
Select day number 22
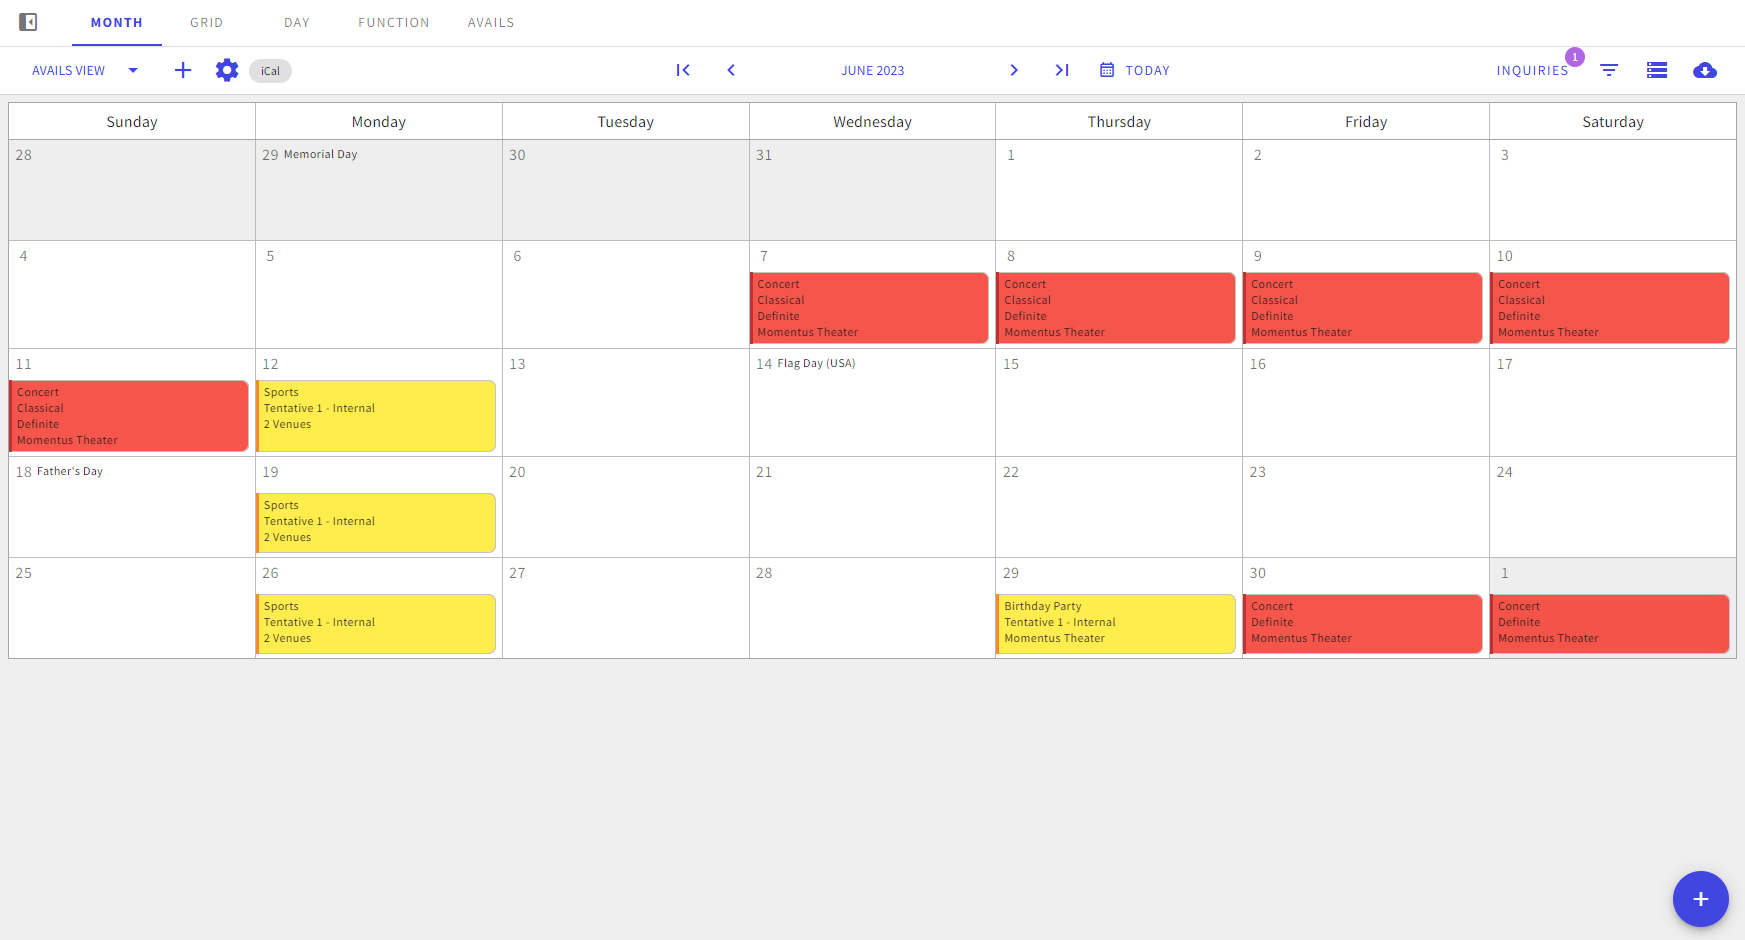(1011, 472)
